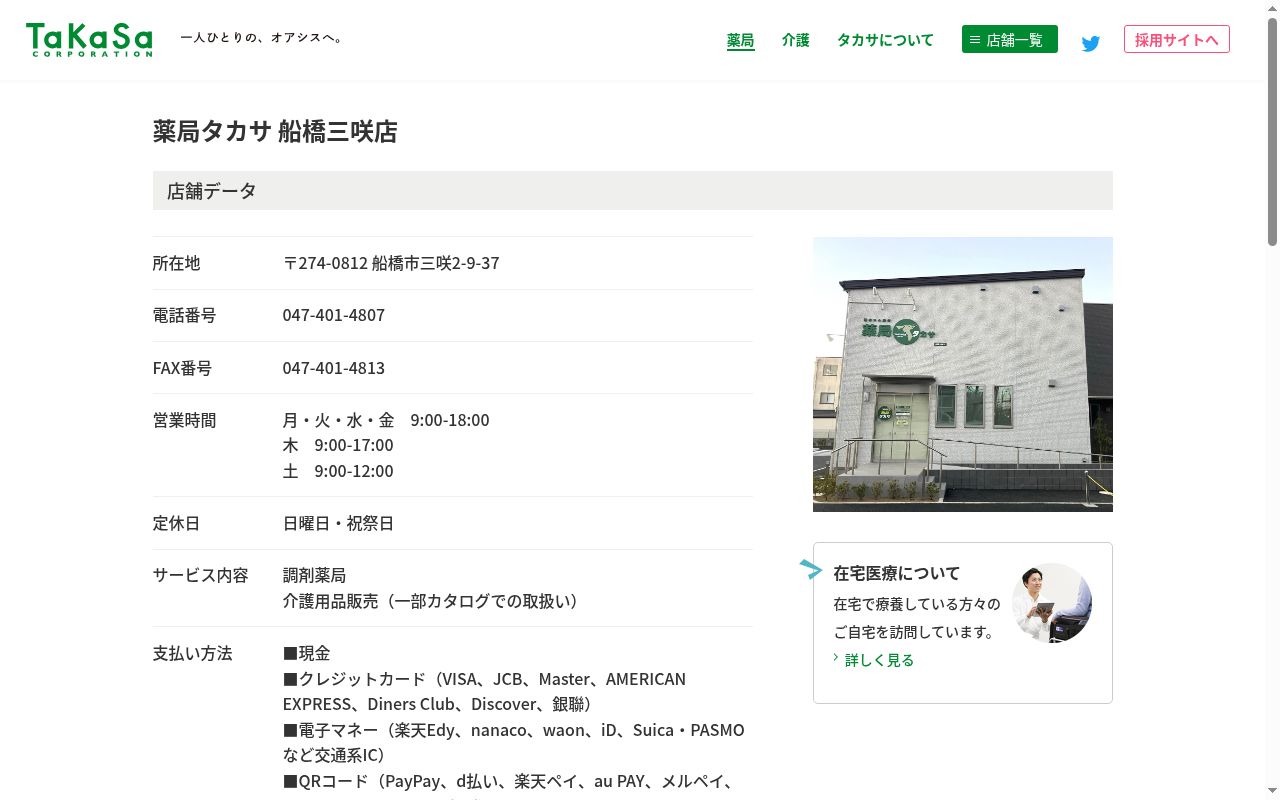Click the FAX number 047-401-4813
This screenshot has width=1280, height=800.
point(334,368)
